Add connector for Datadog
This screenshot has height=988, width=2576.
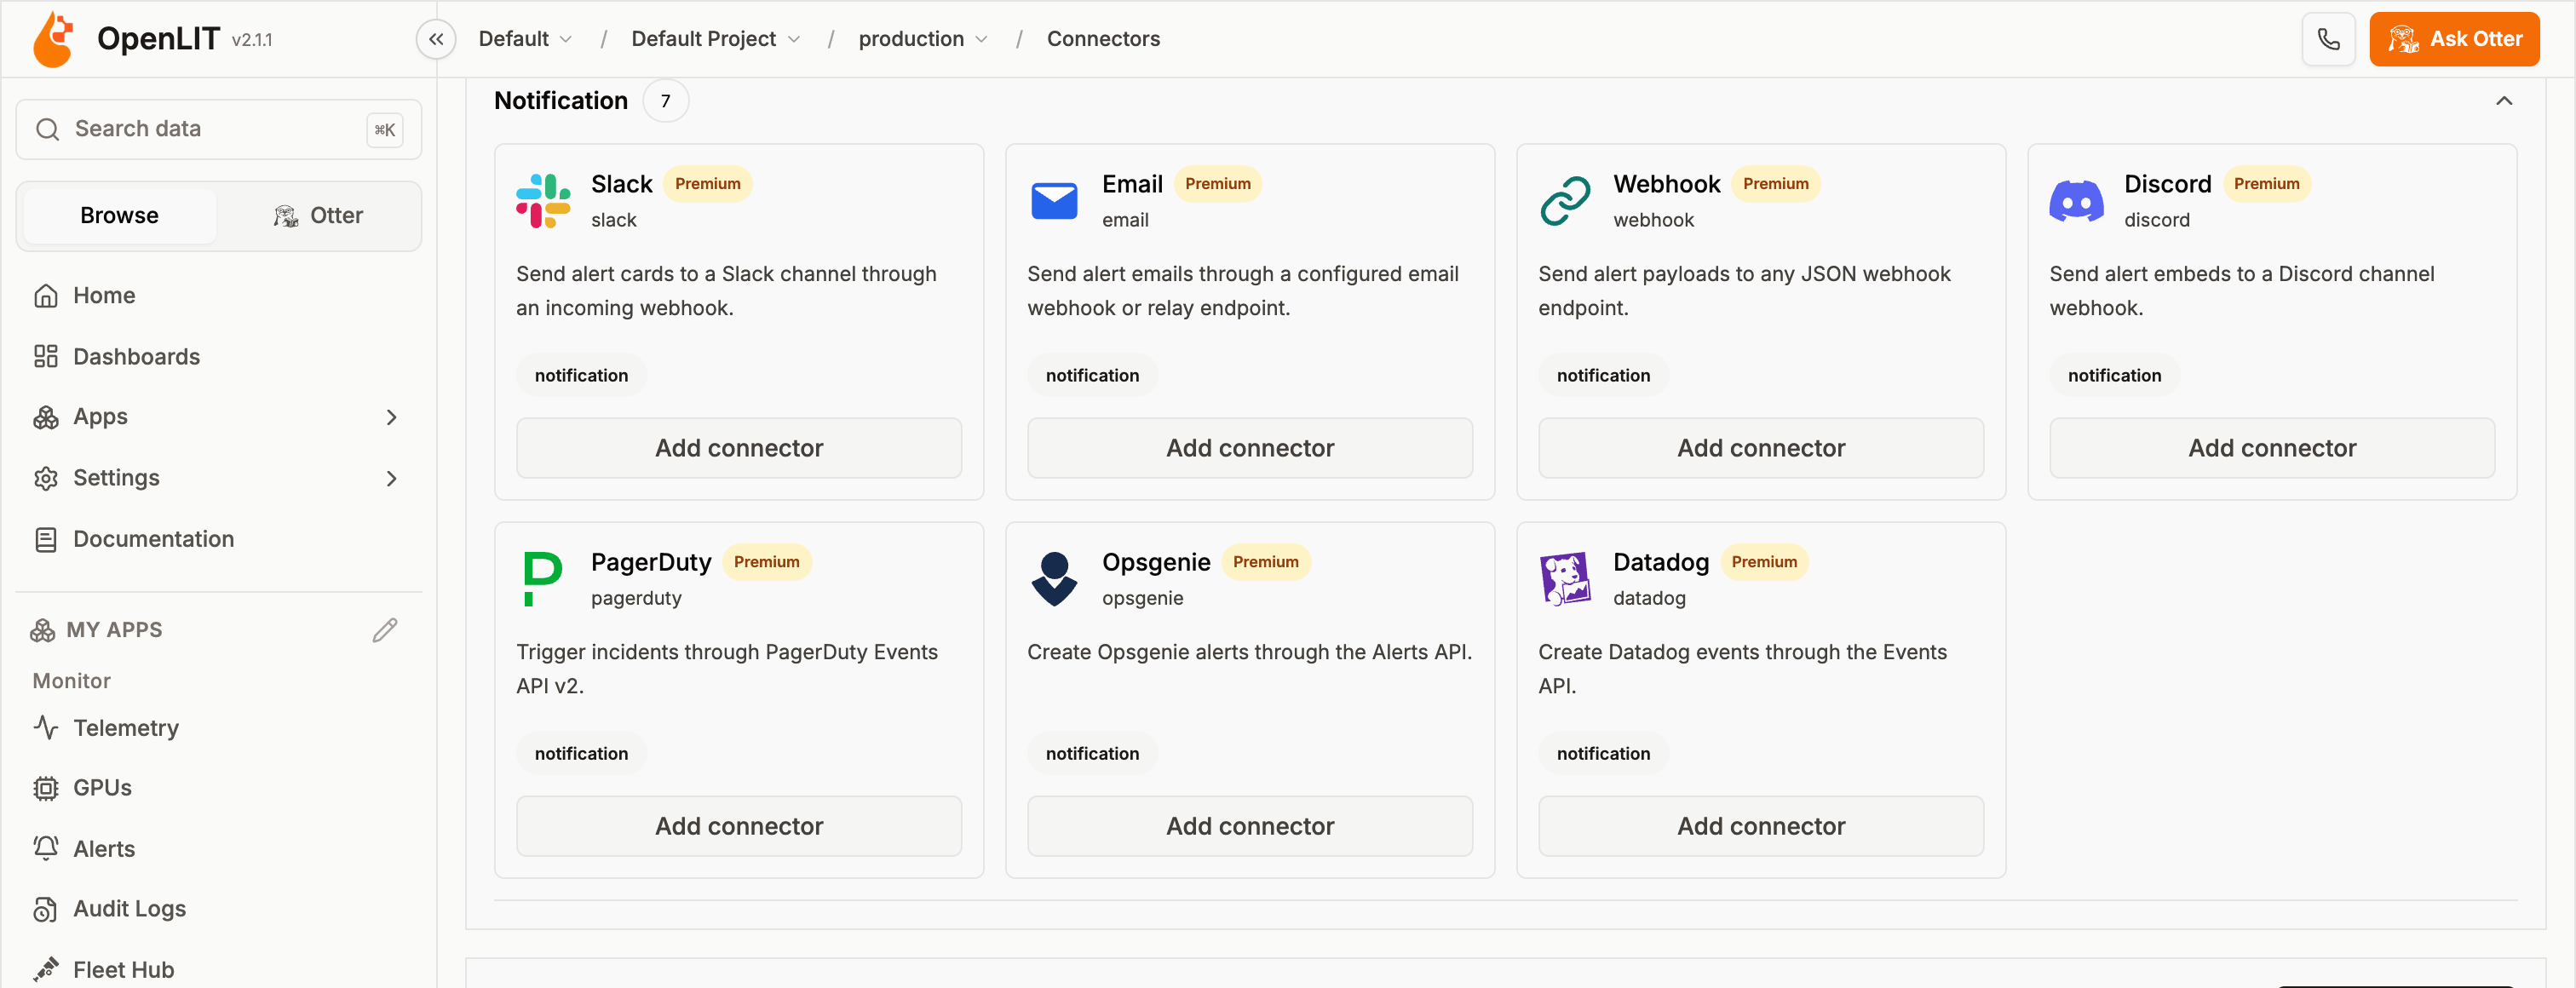click(1761, 826)
